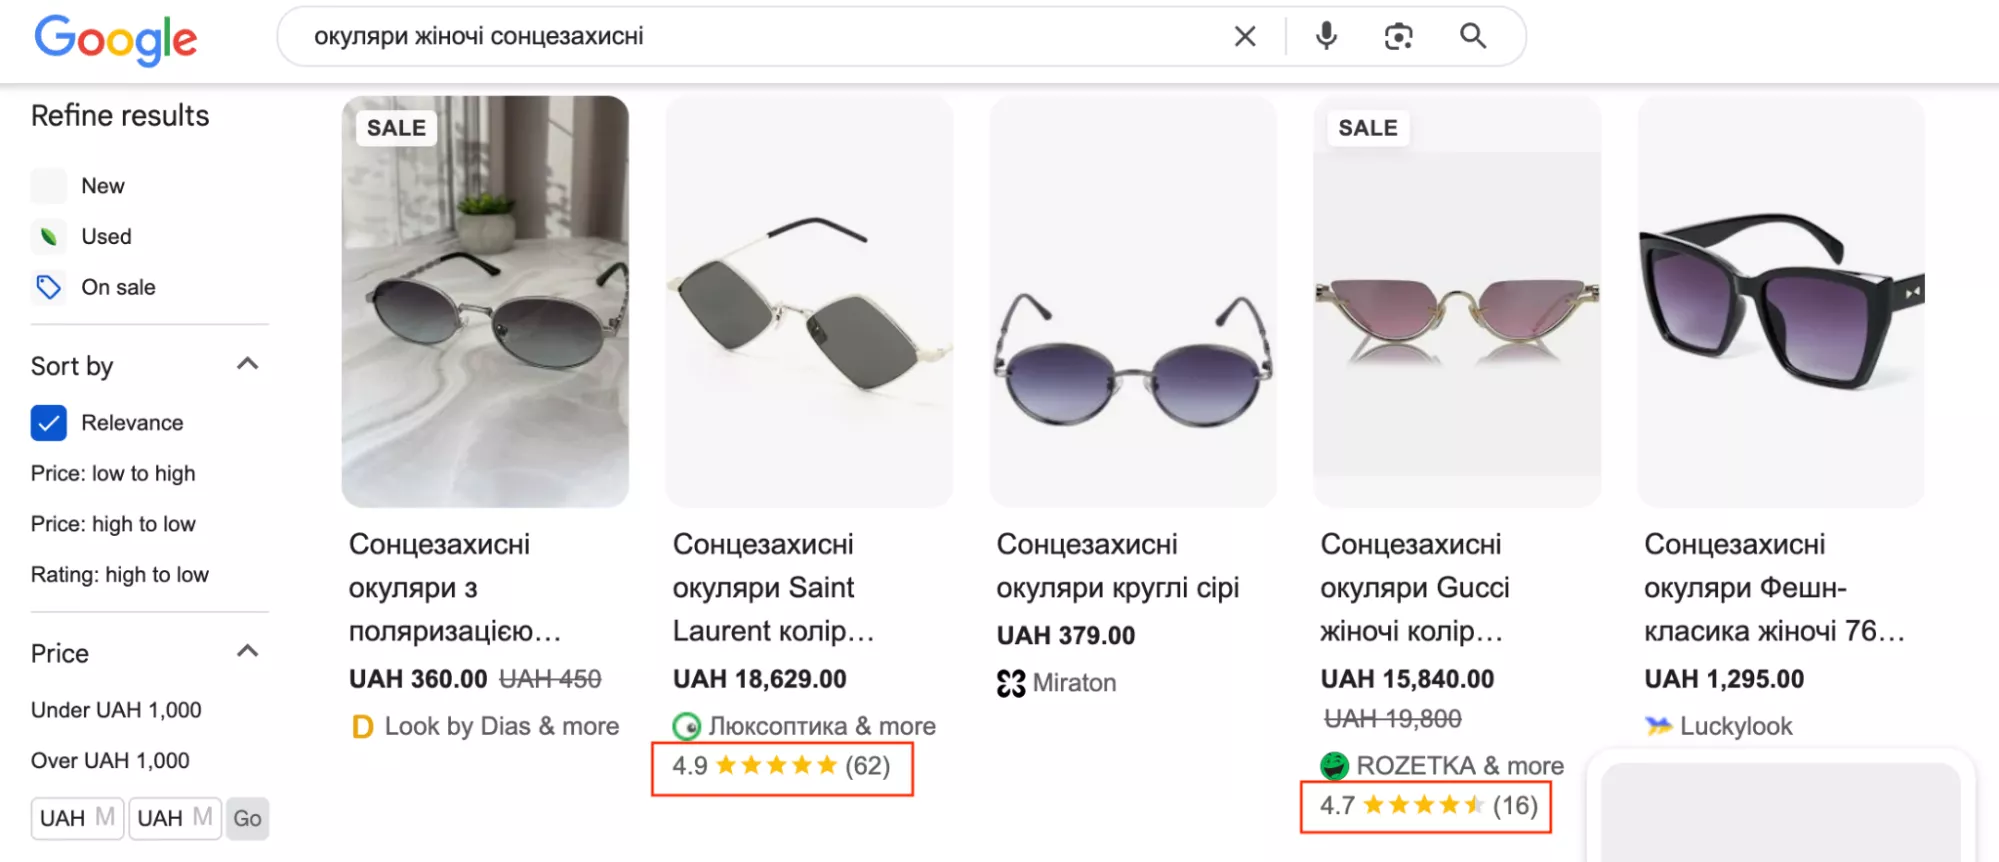Enable the On sale filter
The image size is (1999, 862).
[48, 287]
